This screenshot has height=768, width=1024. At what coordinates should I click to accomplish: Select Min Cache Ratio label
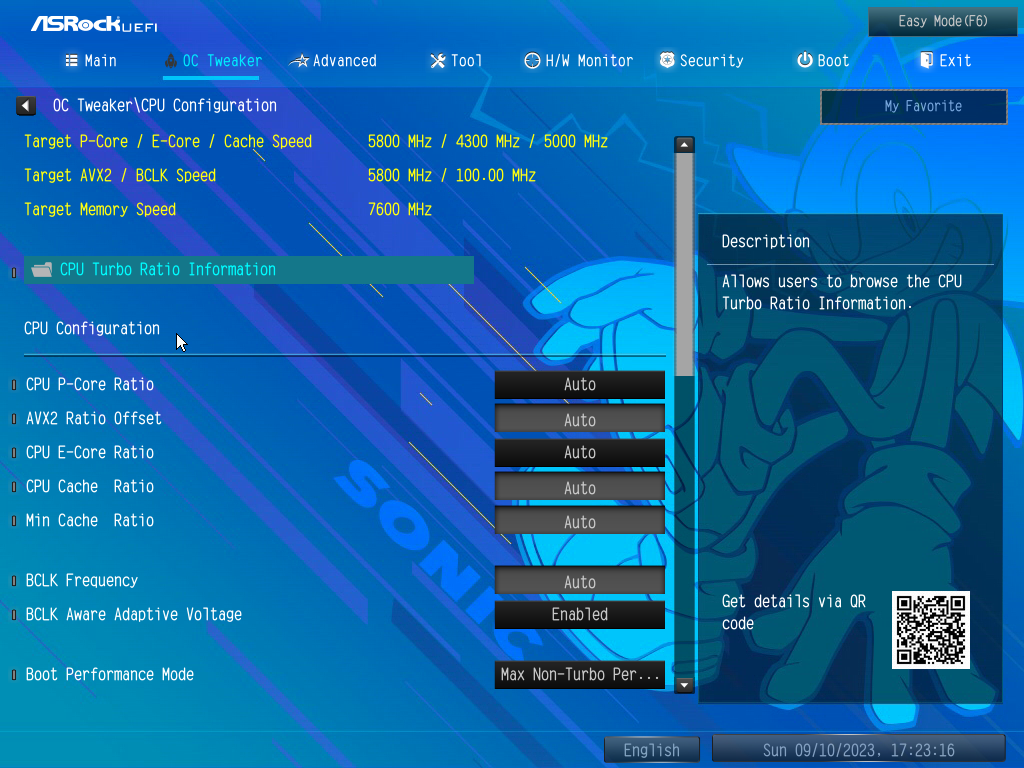(89, 520)
